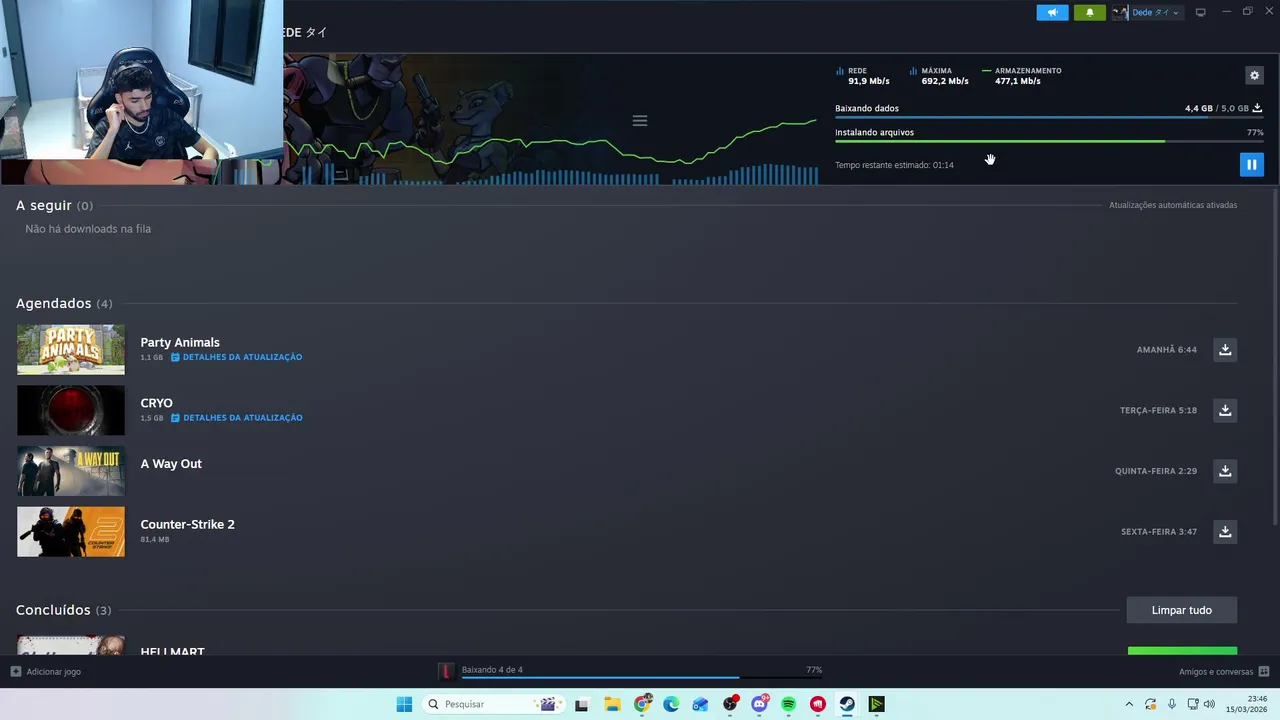1280x720 pixels.
Task: Click the download icon beside 5,0 GB
Action: coord(1257,108)
